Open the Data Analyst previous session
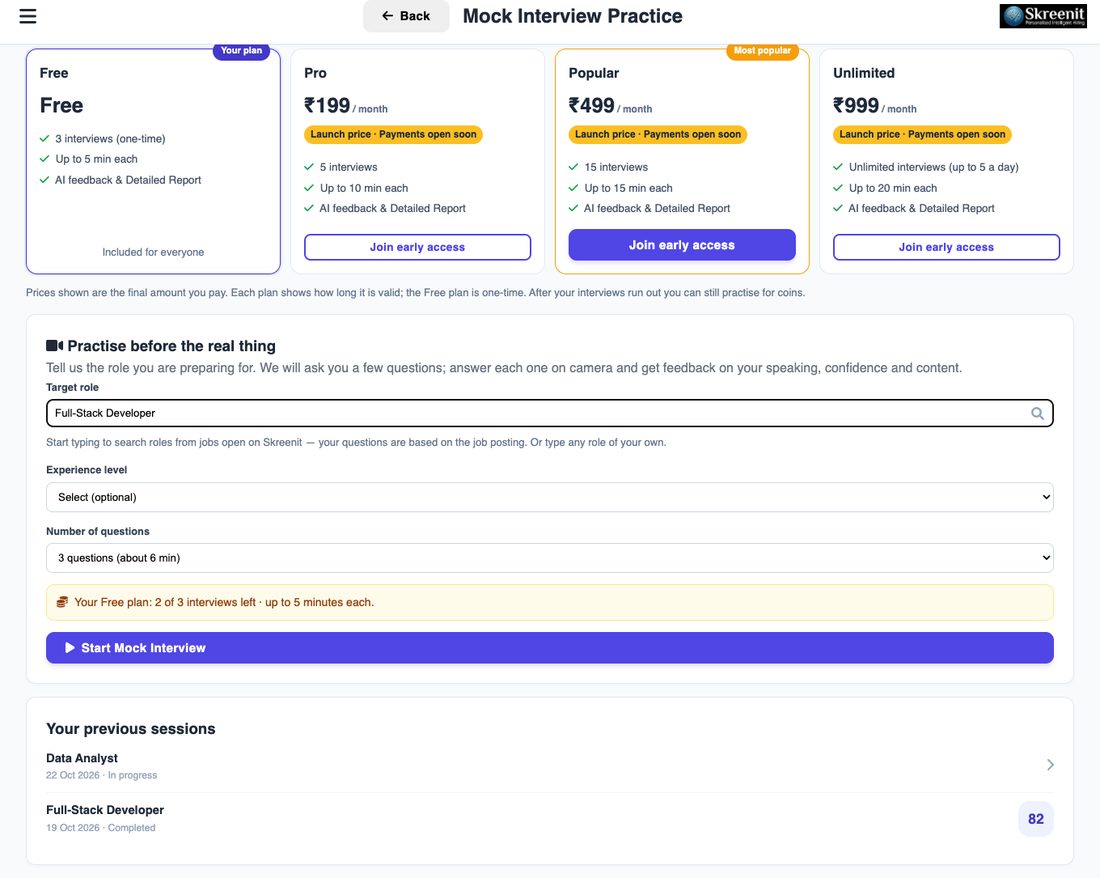 [550, 766]
